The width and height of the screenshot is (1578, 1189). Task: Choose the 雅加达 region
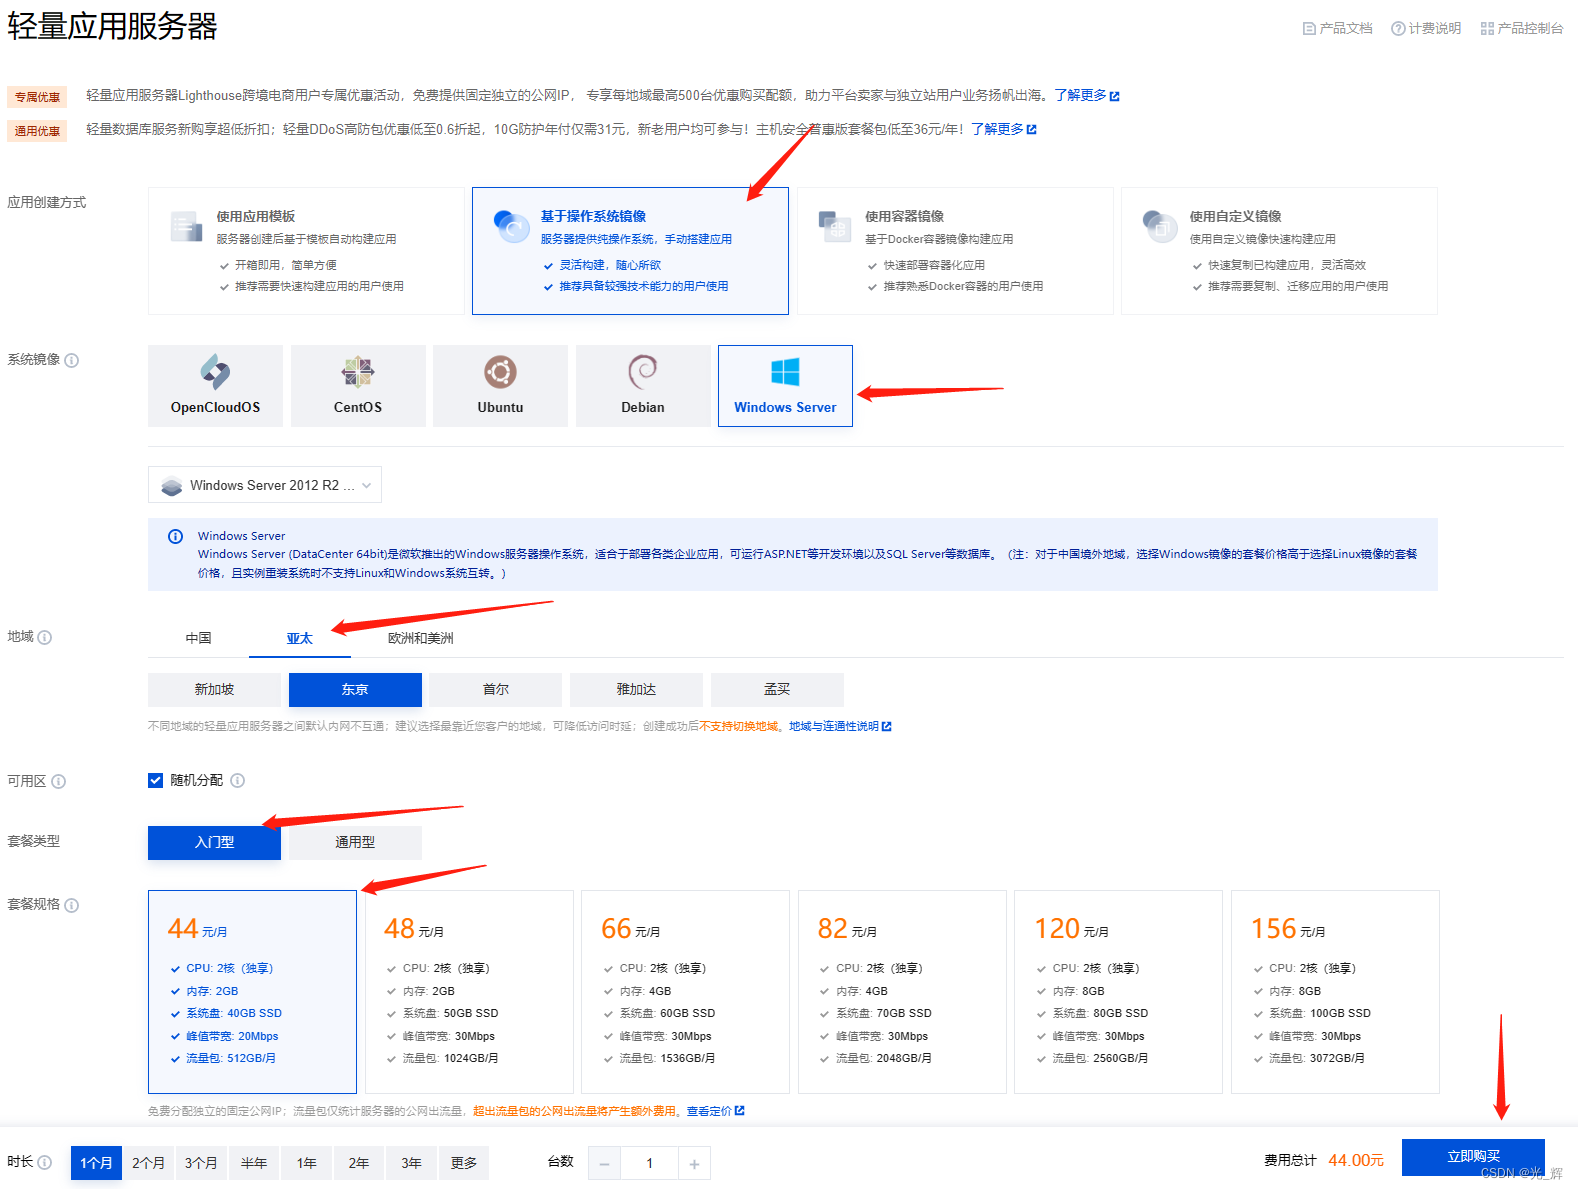click(x=636, y=690)
